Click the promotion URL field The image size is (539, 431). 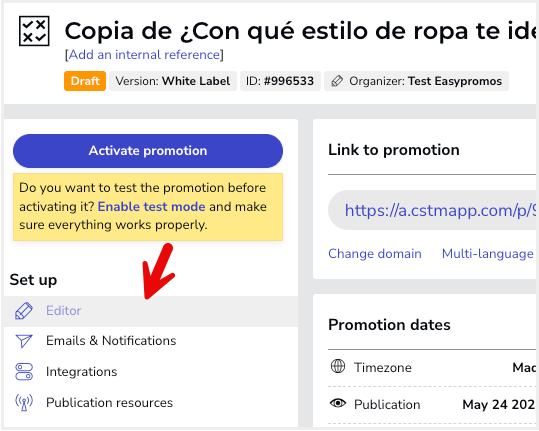tap(432, 210)
